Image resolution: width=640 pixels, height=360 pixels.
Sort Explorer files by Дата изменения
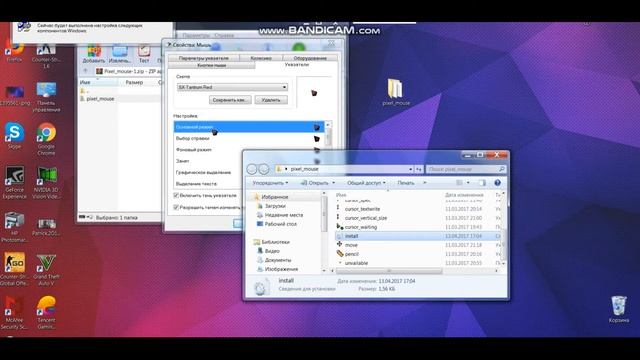(x=464, y=195)
